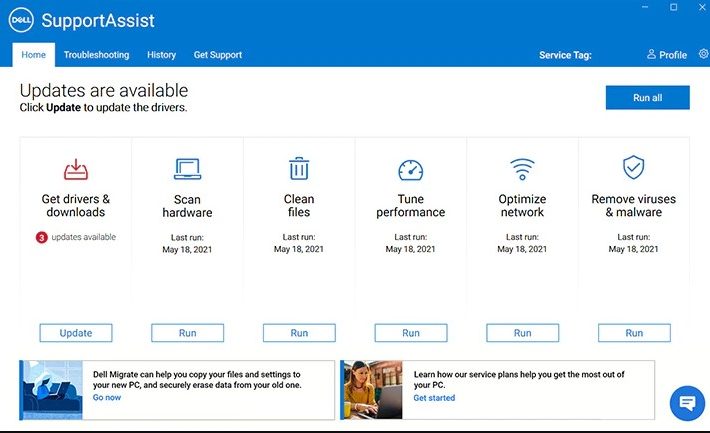Click the Remove viruses shield icon
The height and width of the screenshot is (433, 710).
pos(633,168)
